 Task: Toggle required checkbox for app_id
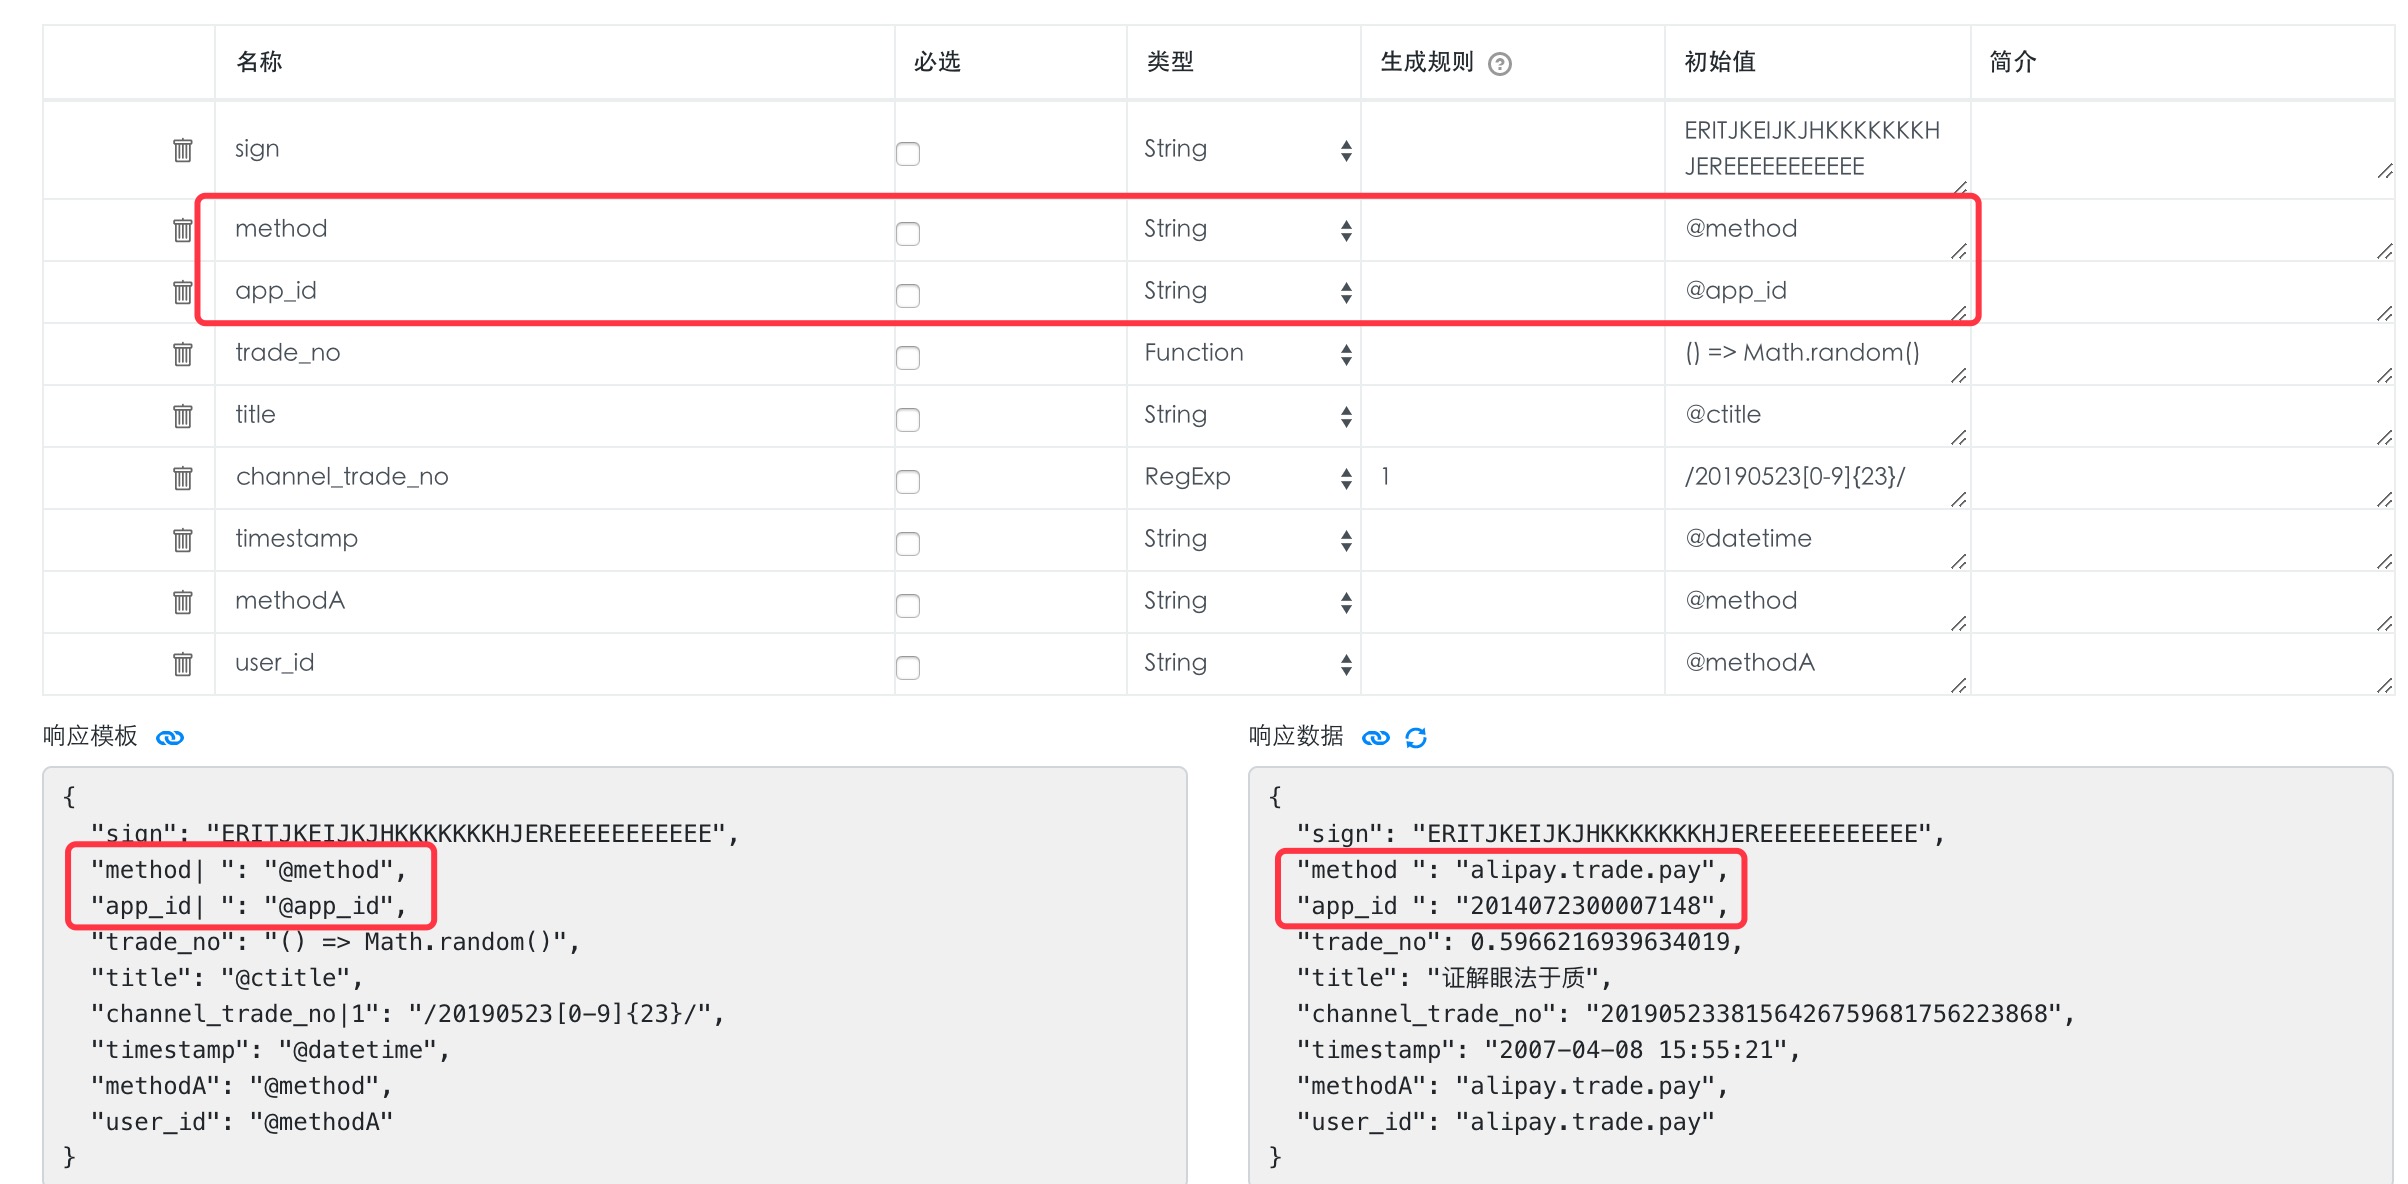point(908,295)
